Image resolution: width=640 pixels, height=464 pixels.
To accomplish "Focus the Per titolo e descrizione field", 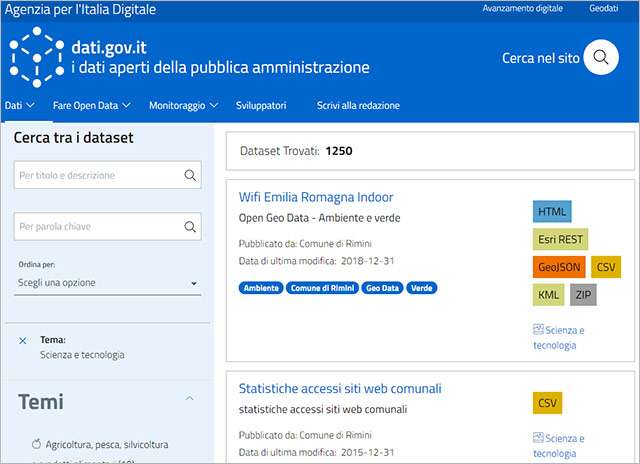I will (x=107, y=175).
